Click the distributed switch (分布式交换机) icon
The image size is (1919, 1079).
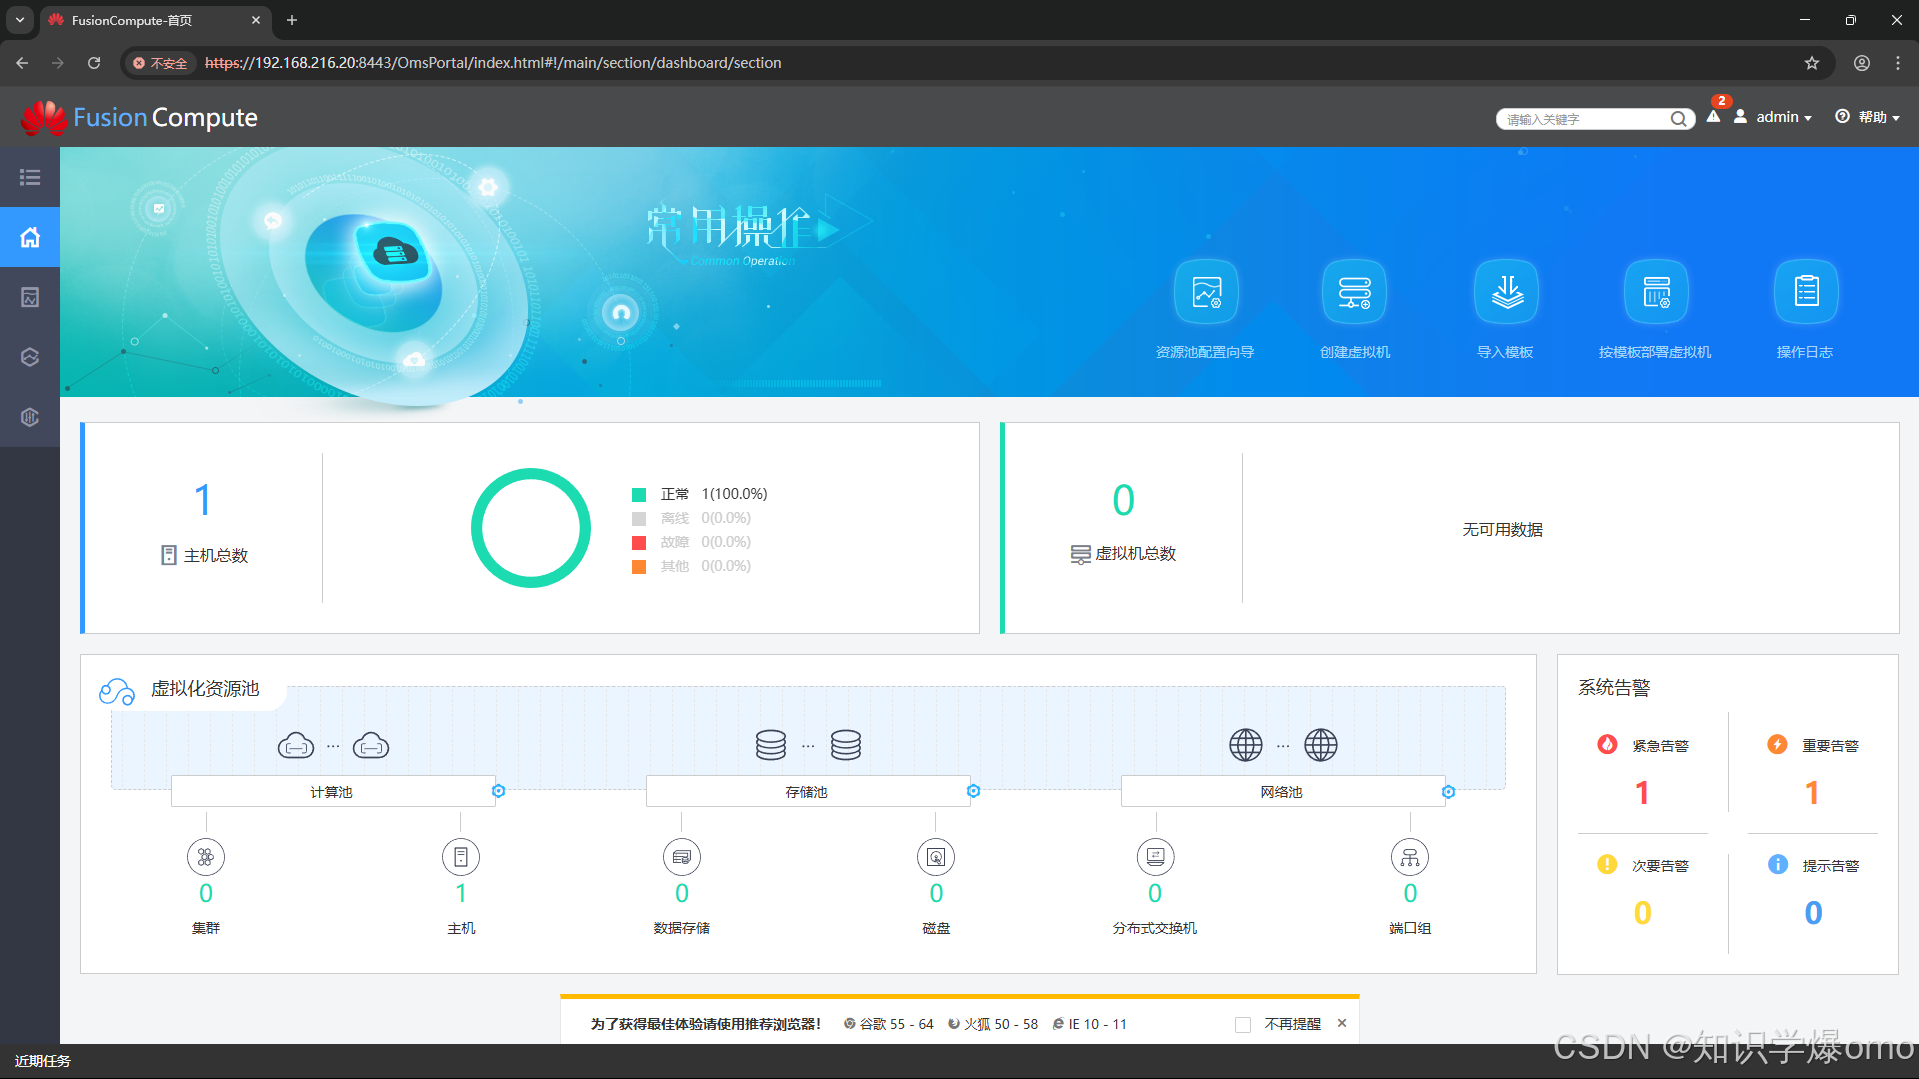click(1156, 857)
